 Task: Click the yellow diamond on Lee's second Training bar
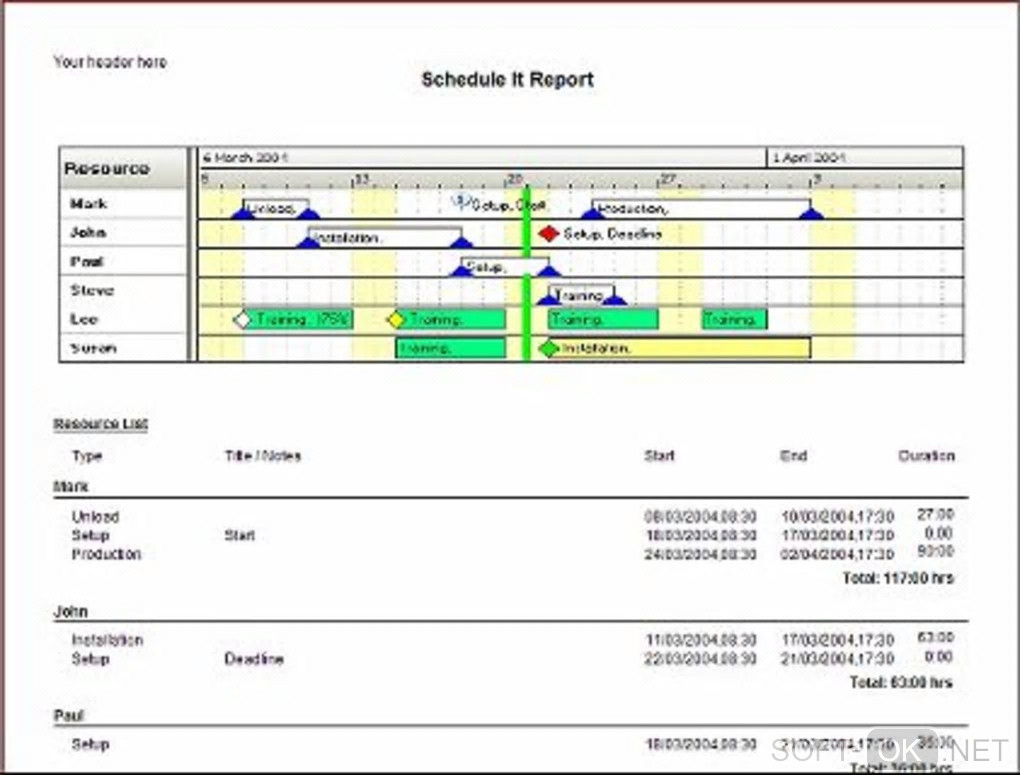[x=396, y=320]
